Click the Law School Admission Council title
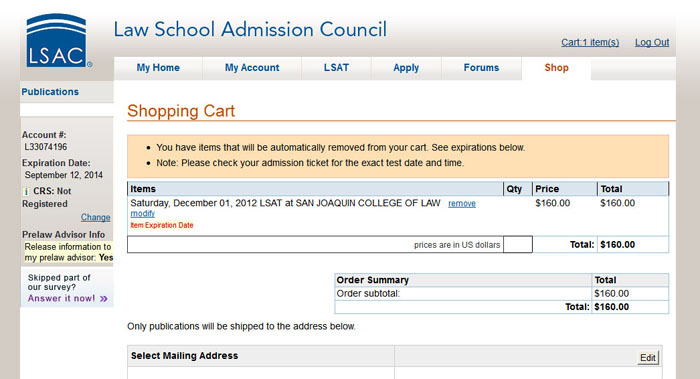Image resolution: width=700 pixels, height=379 pixels. (x=250, y=29)
